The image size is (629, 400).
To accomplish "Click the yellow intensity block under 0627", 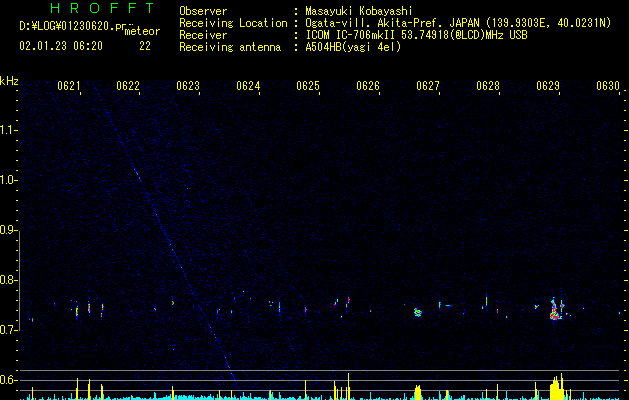I will [x=418, y=392].
